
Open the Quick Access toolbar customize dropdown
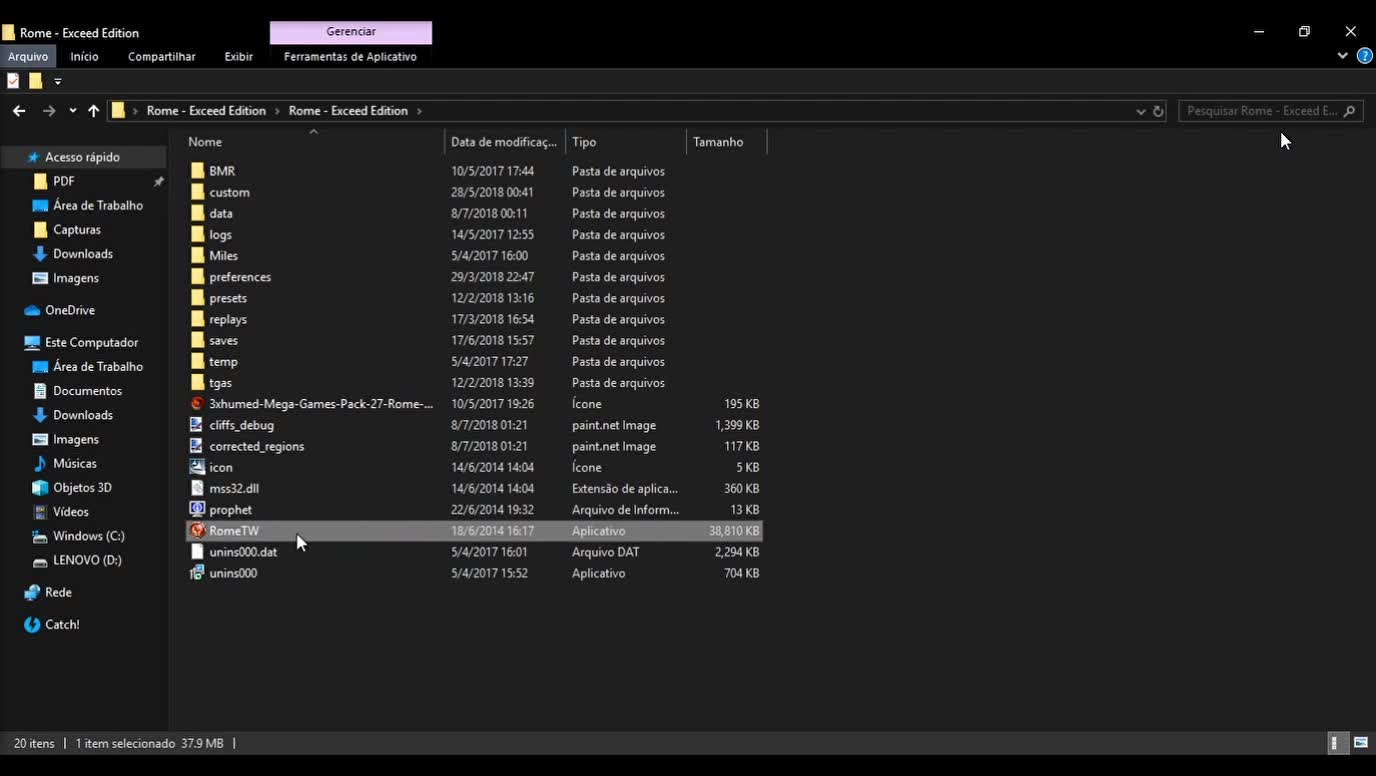(57, 81)
